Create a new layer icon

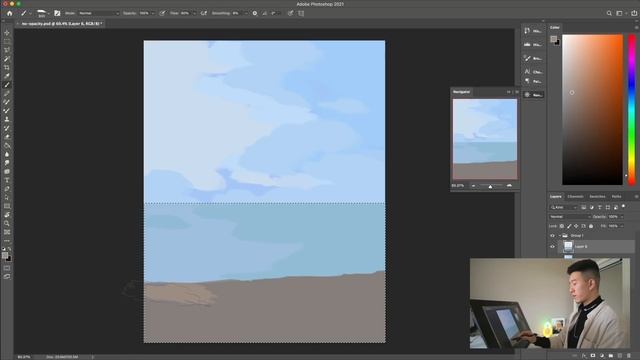[620, 356]
